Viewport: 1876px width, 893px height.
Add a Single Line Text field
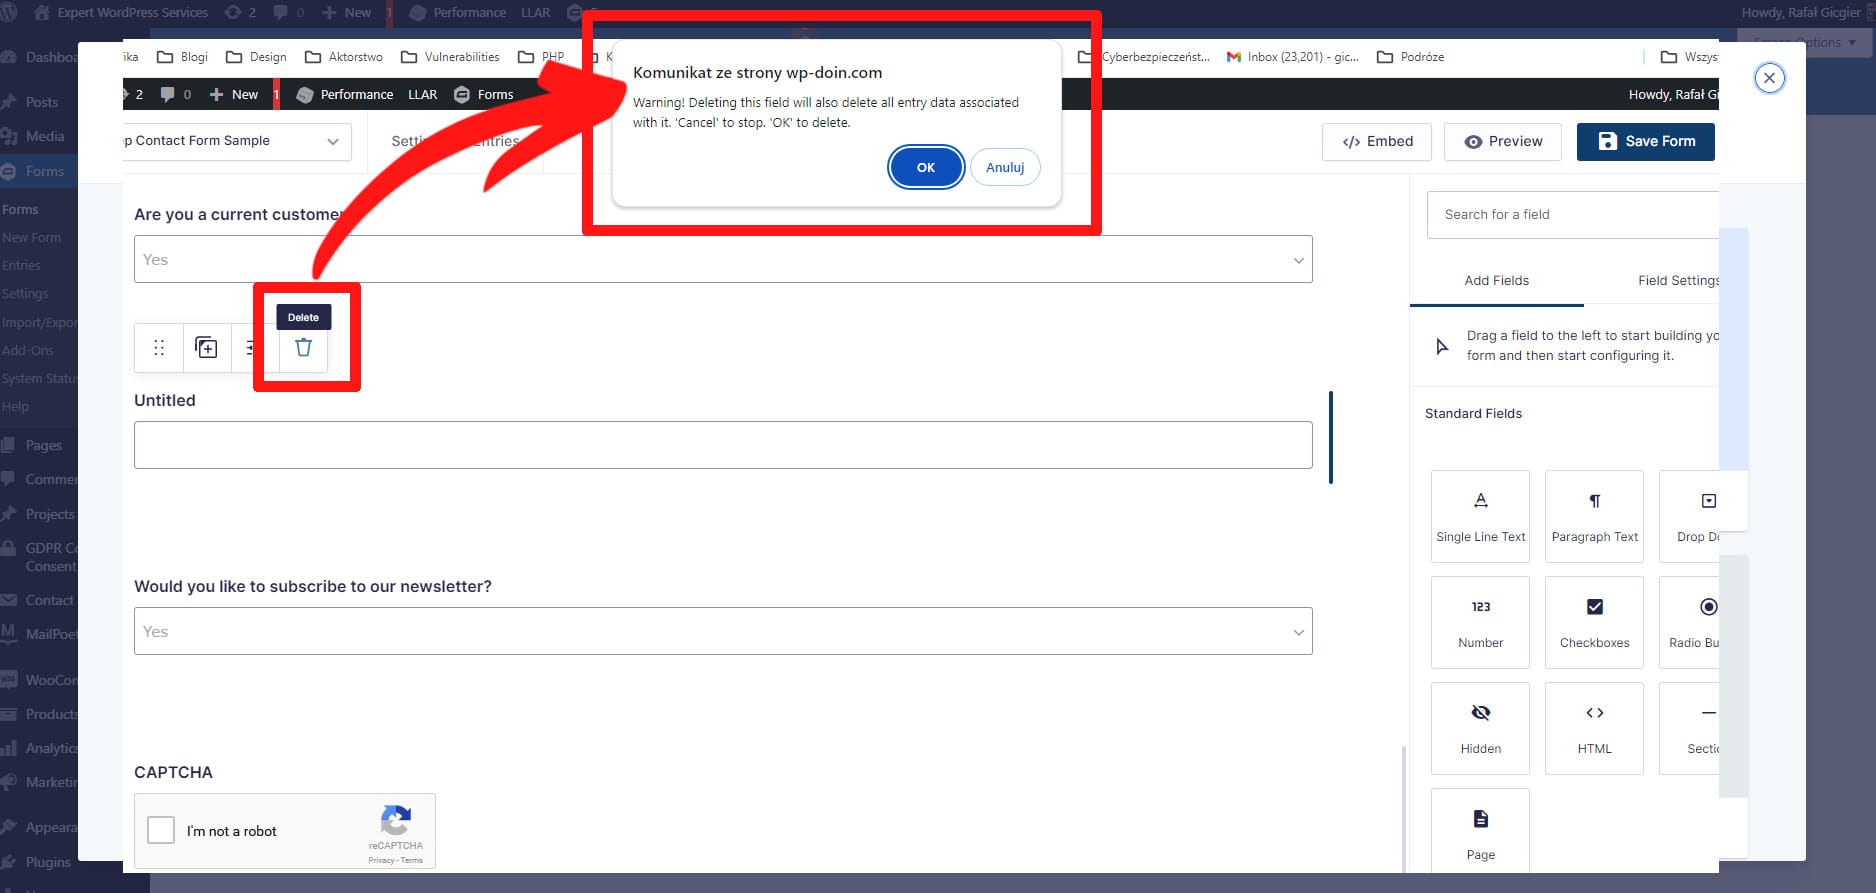point(1480,518)
